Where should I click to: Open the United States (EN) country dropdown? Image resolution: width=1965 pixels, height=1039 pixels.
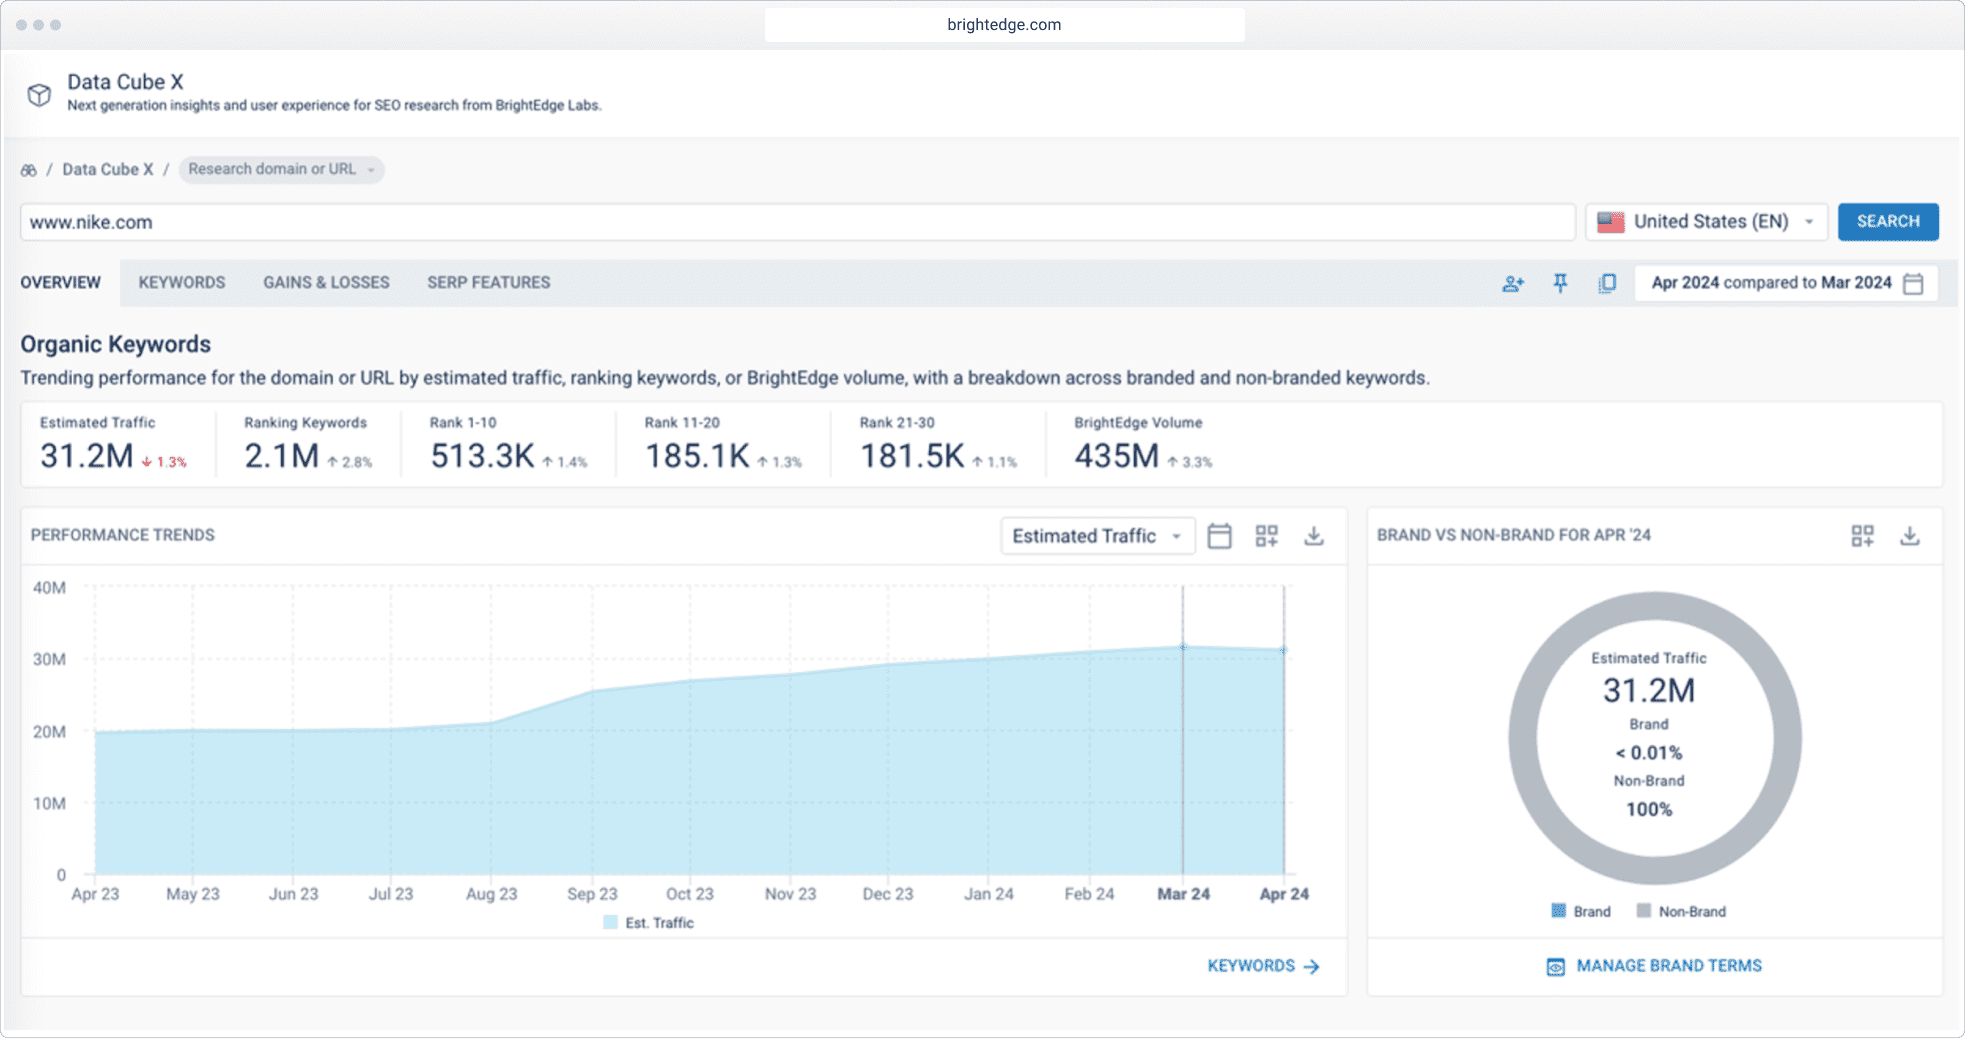click(1706, 222)
